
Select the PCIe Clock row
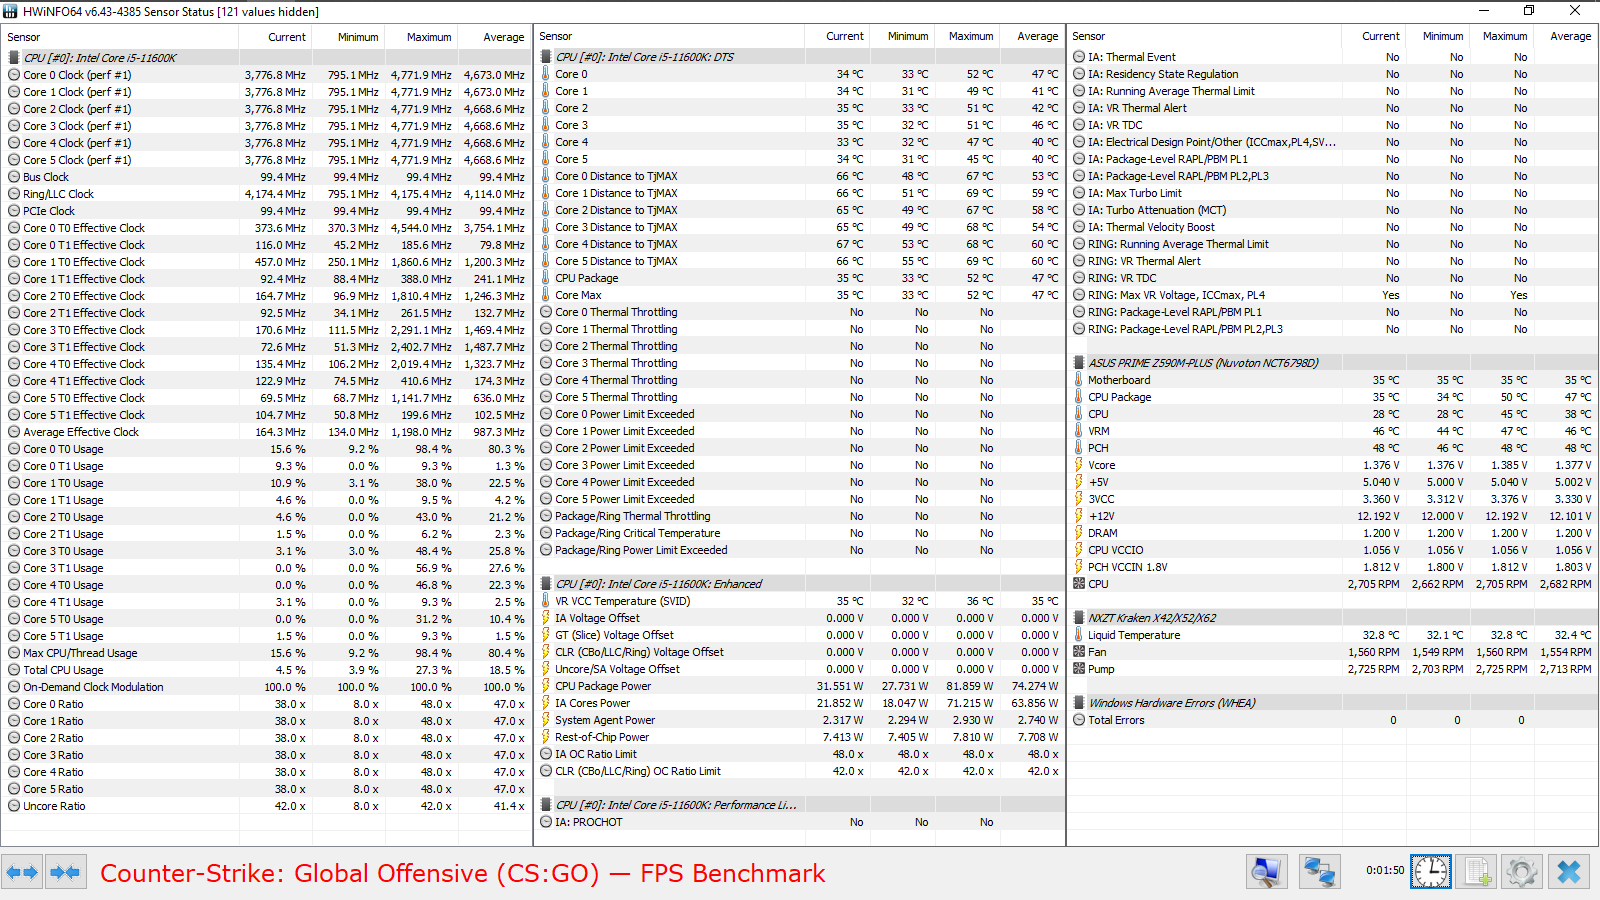[266, 211]
